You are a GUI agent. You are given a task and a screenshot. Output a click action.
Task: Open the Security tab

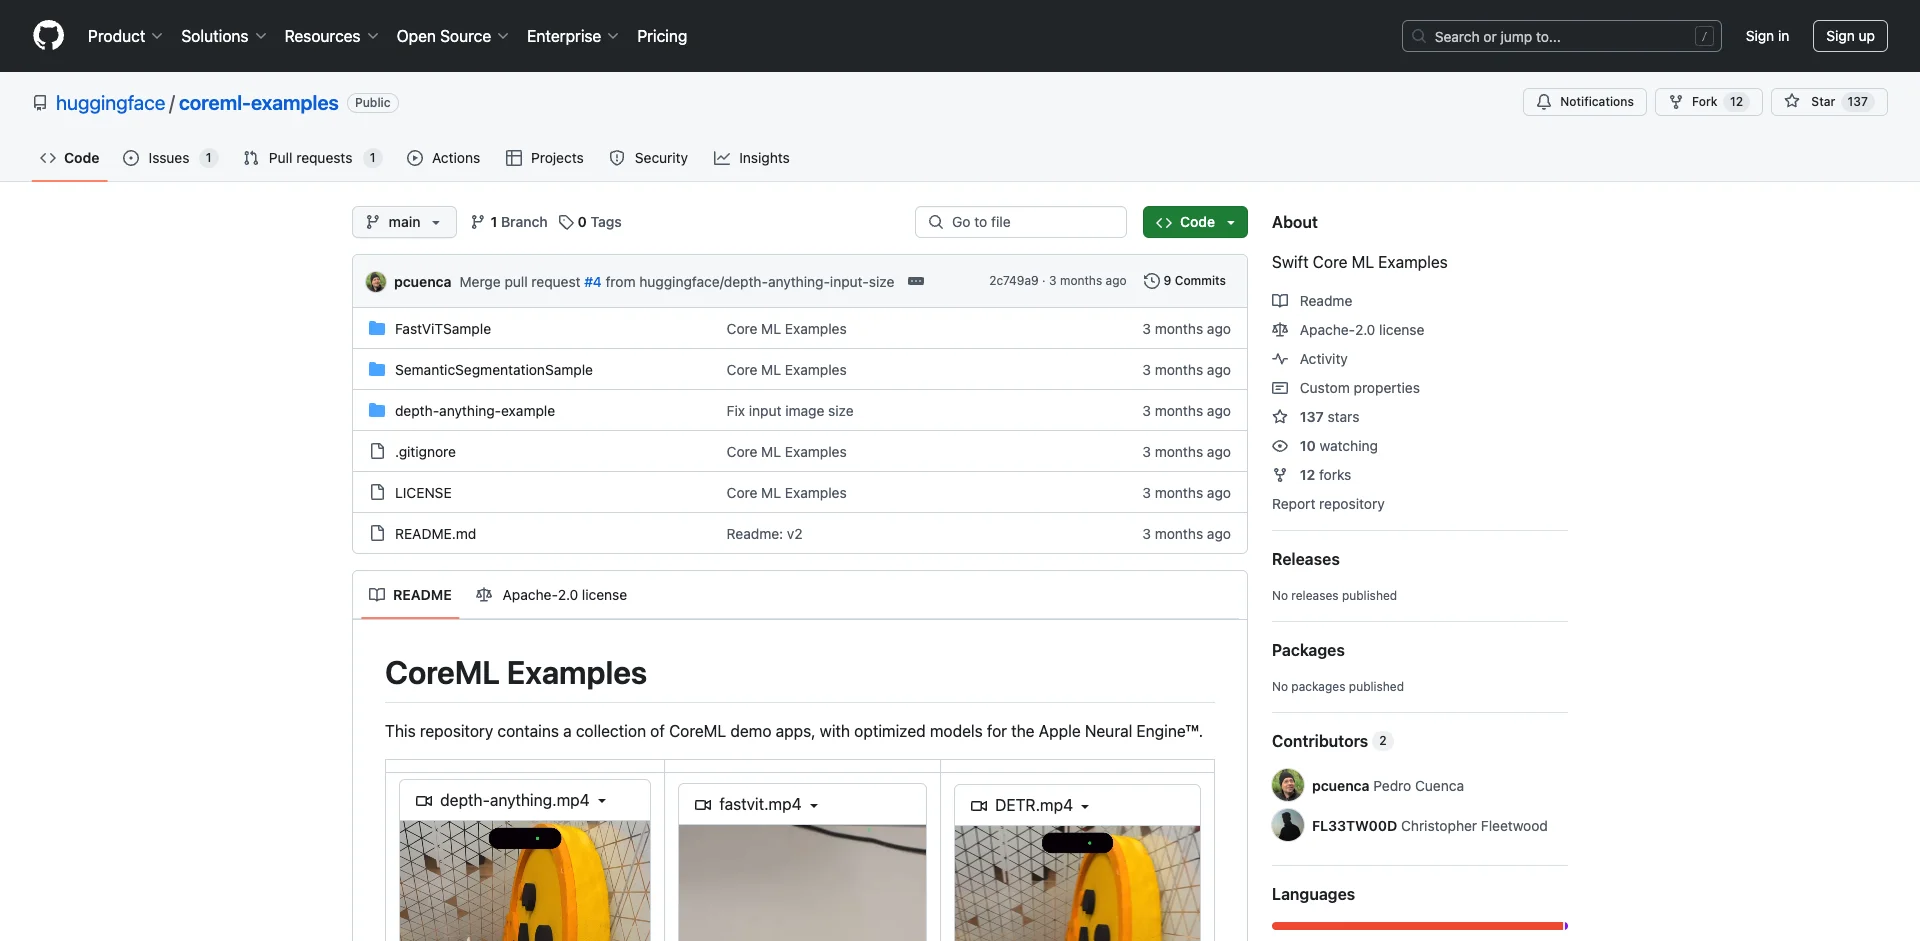649,158
